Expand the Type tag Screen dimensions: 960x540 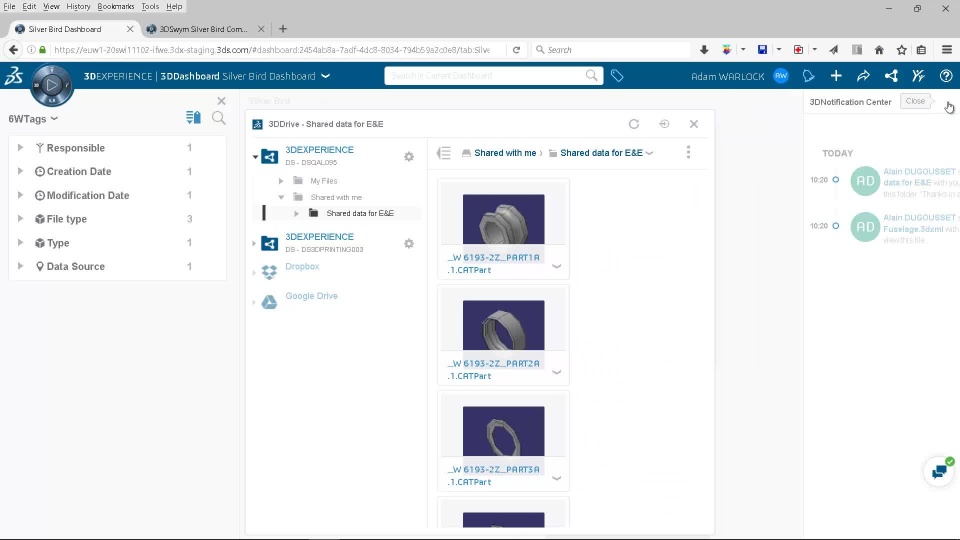pyautogui.click(x=20, y=242)
